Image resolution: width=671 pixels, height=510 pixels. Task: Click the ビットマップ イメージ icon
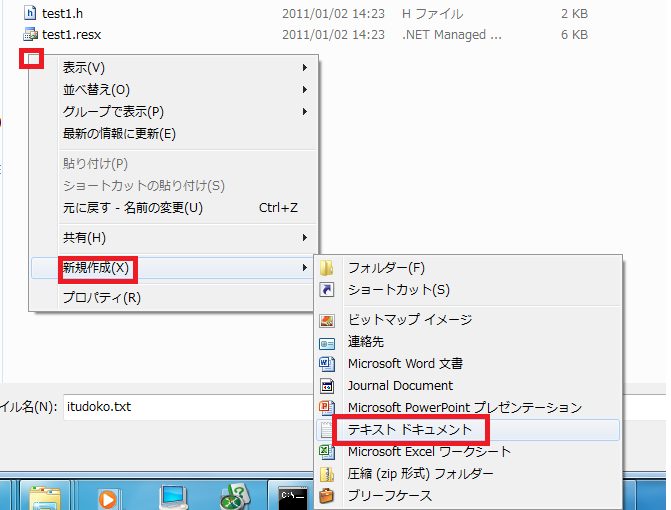click(326, 320)
